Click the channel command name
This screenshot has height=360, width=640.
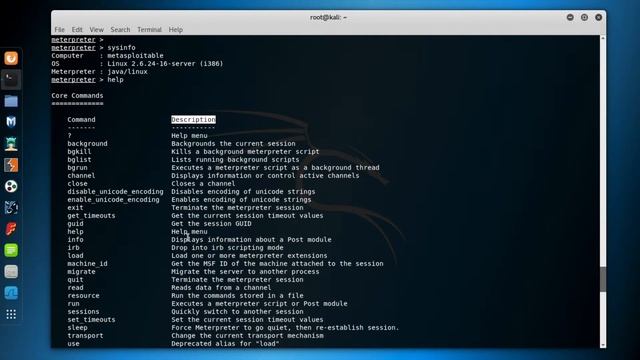(81, 176)
